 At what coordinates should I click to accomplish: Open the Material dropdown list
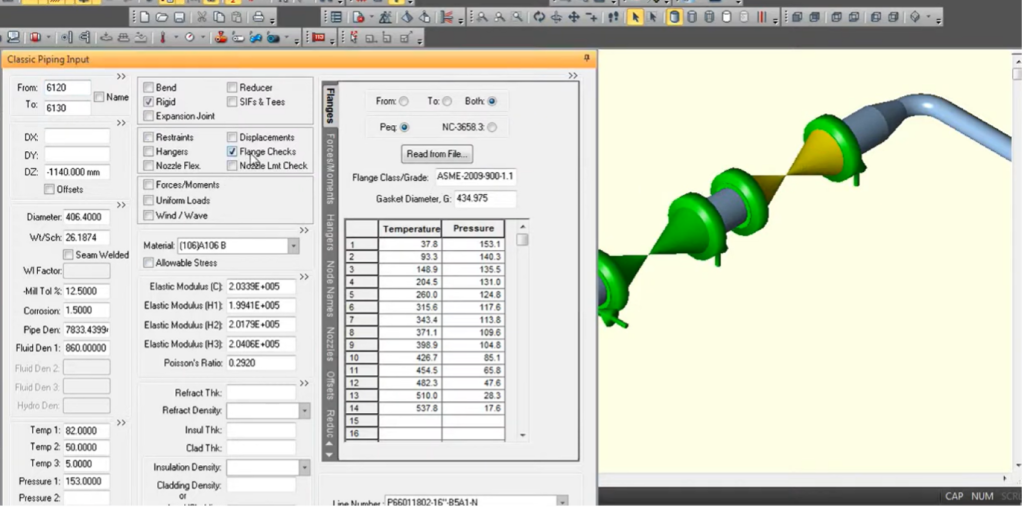[x=293, y=245]
